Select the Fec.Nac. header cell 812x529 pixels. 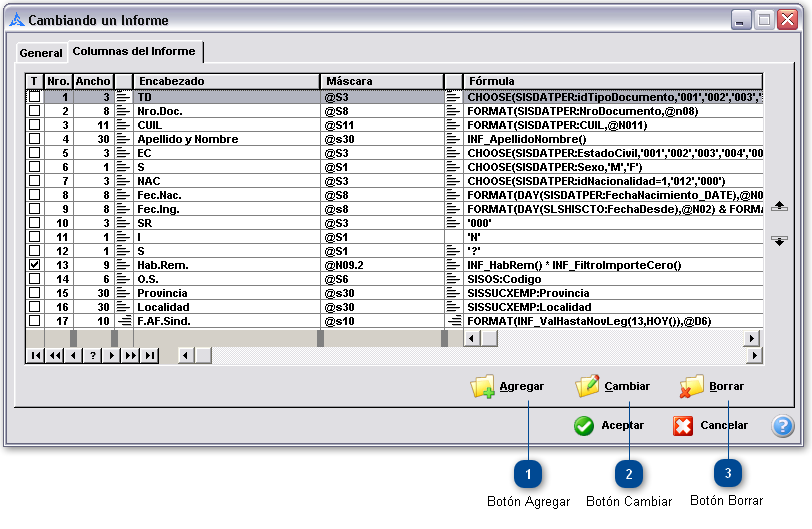[x=227, y=195]
